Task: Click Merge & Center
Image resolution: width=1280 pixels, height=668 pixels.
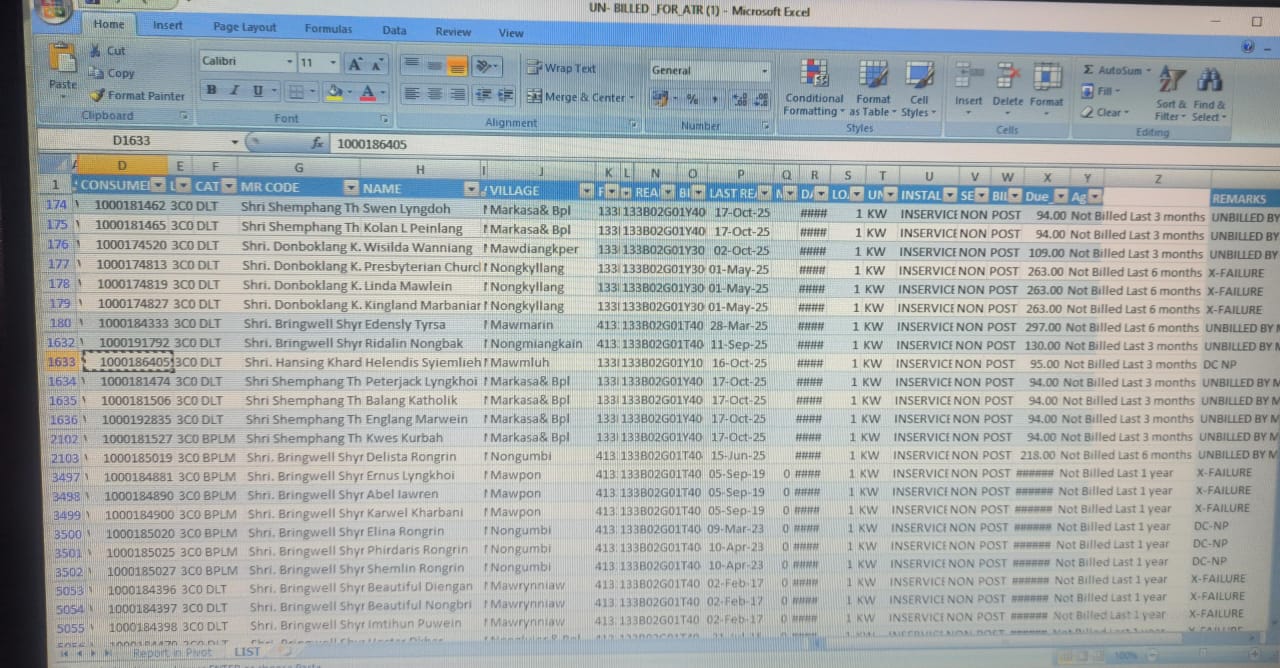Action: tap(582, 97)
